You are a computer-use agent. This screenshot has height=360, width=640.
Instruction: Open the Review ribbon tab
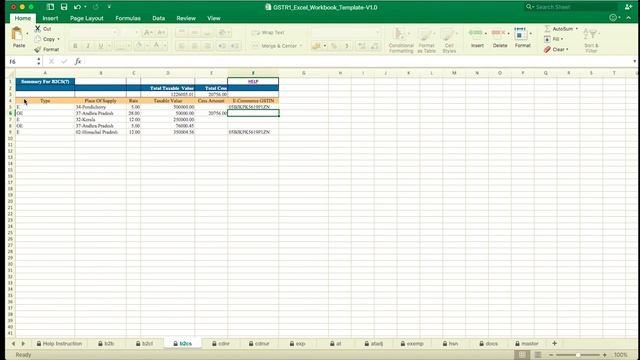186,18
